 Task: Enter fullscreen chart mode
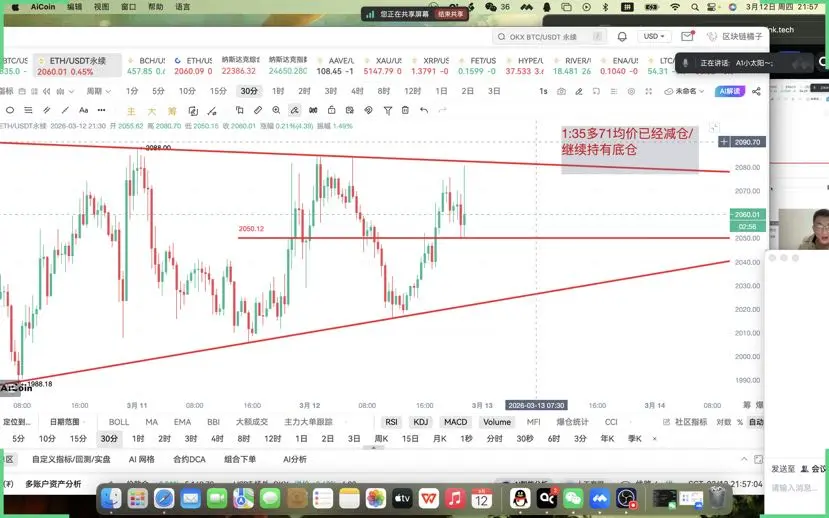pyautogui.click(x=649, y=91)
